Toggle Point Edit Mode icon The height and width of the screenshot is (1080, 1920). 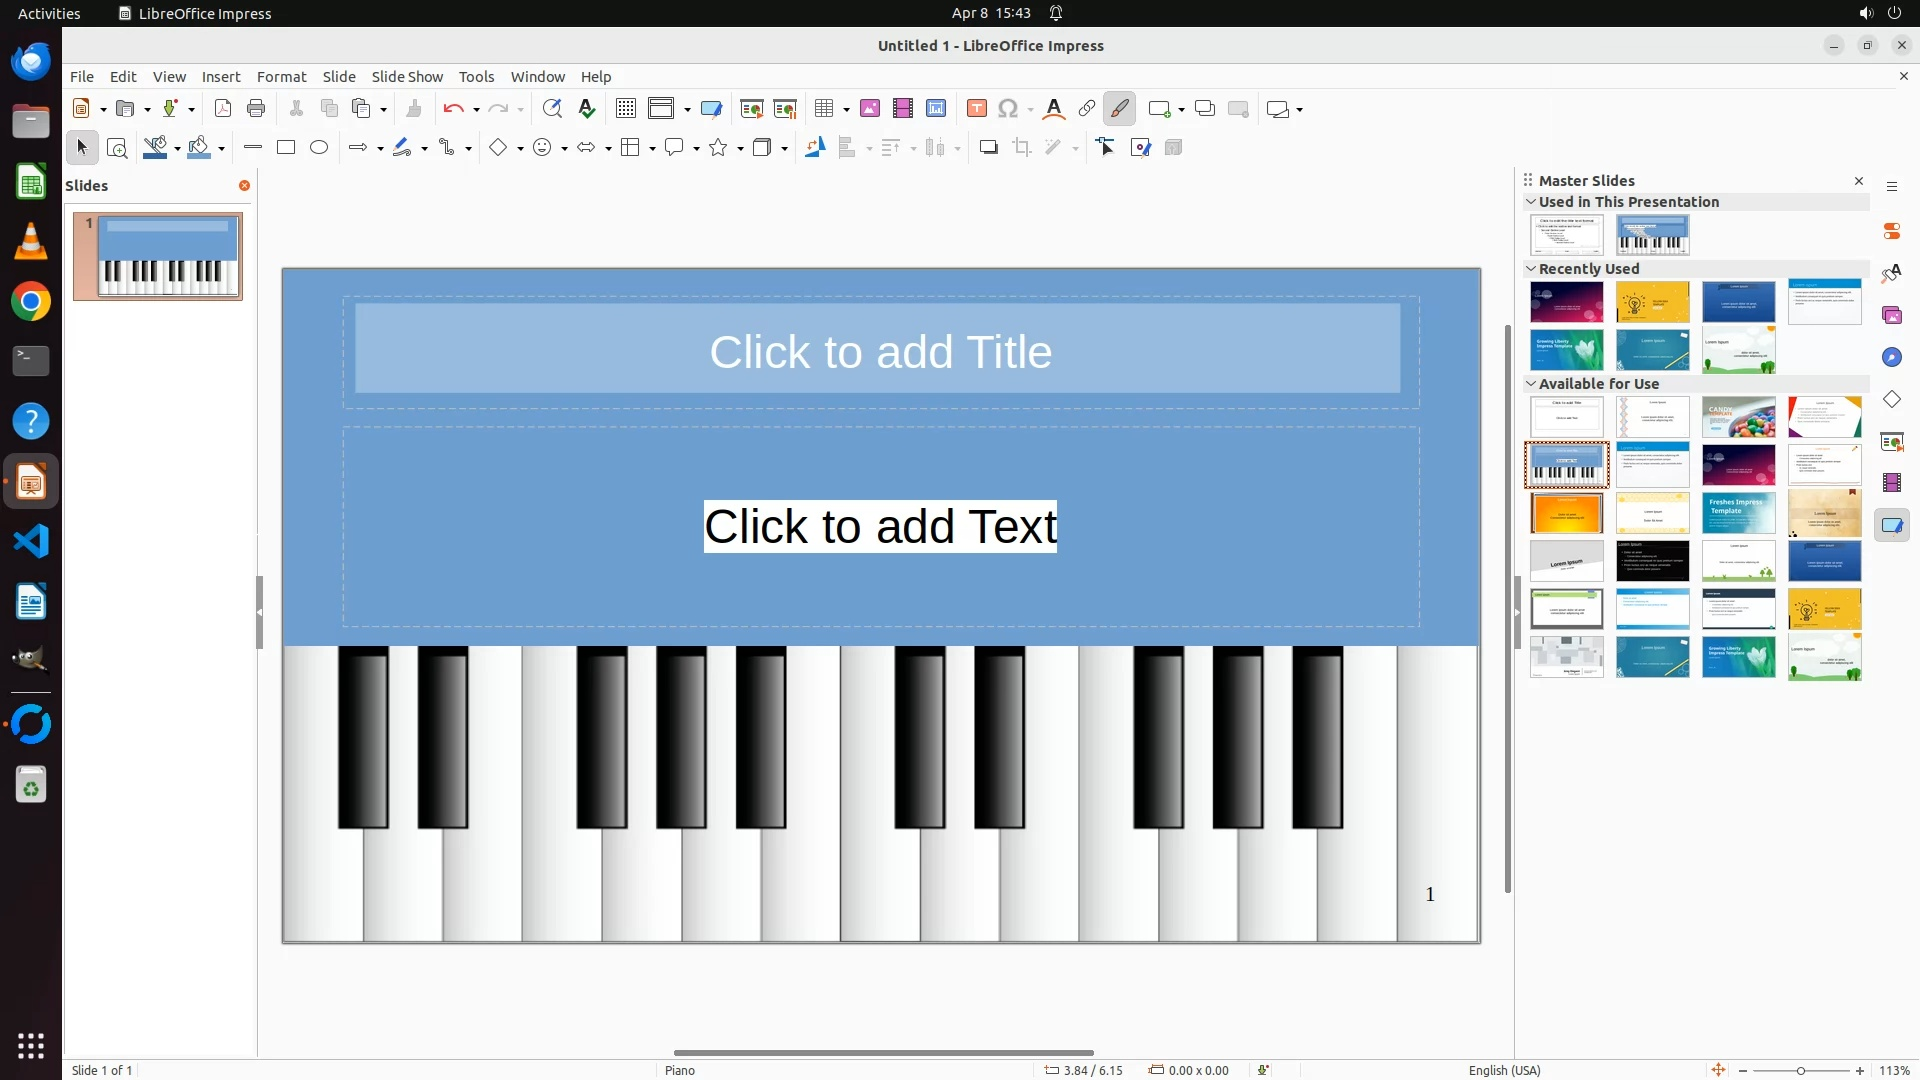point(1106,148)
